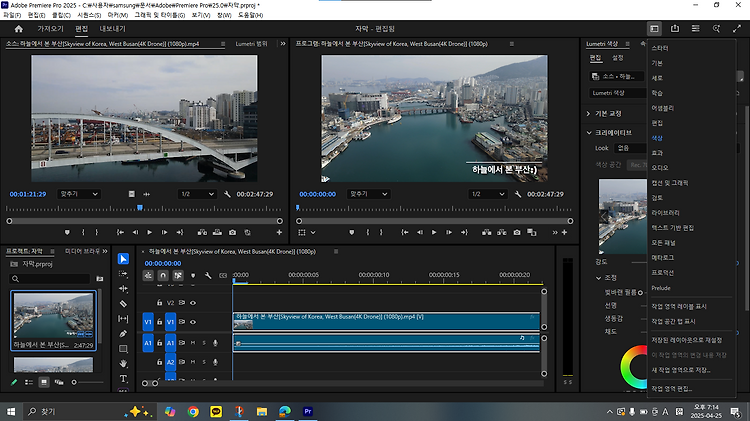
Task: Toggle lock on the V2 track
Action: (x=160, y=302)
